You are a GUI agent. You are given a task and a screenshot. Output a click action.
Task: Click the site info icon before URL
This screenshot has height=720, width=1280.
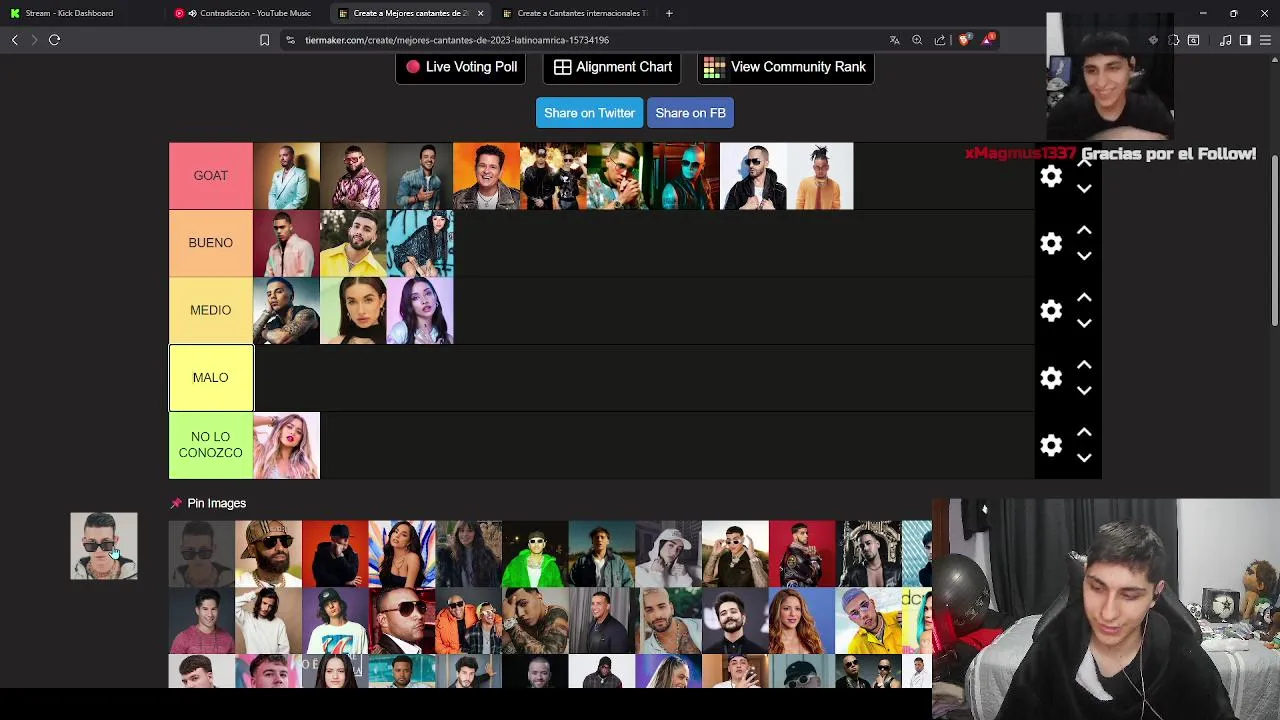(290, 40)
